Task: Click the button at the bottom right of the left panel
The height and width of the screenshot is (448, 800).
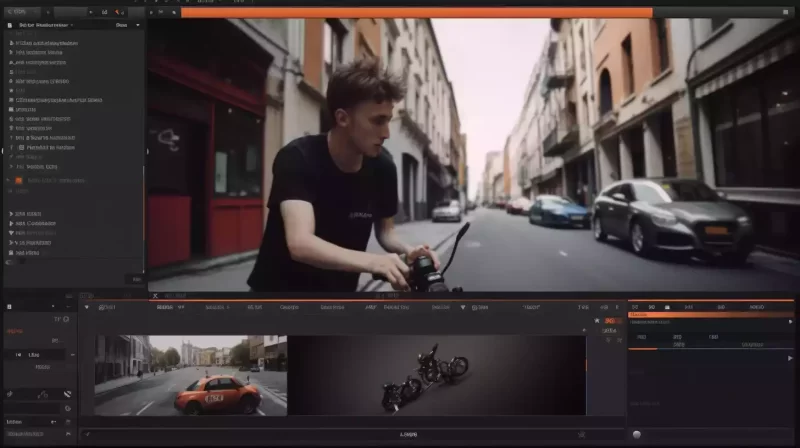Action: [136, 279]
